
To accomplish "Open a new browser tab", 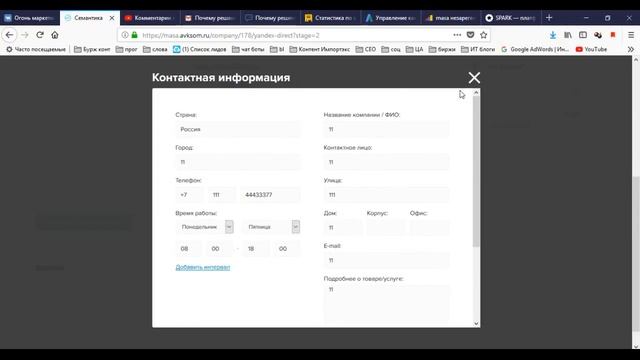I will [x=549, y=18].
